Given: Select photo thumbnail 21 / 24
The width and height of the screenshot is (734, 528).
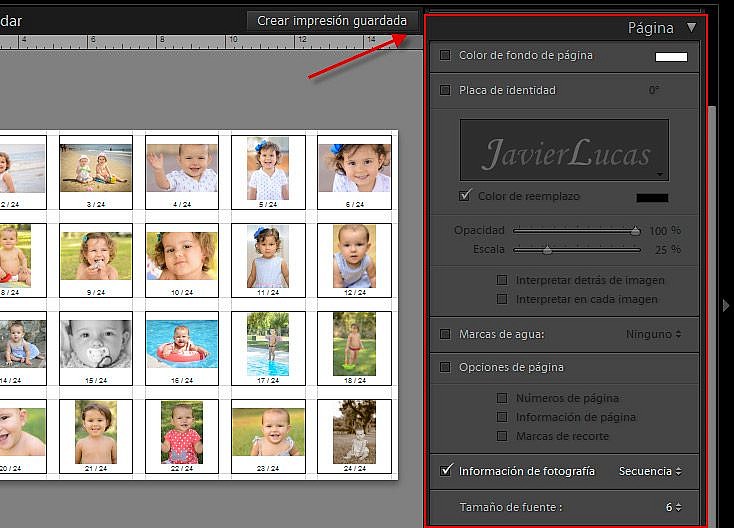Looking at the screenshot, I should click(96, 436).
